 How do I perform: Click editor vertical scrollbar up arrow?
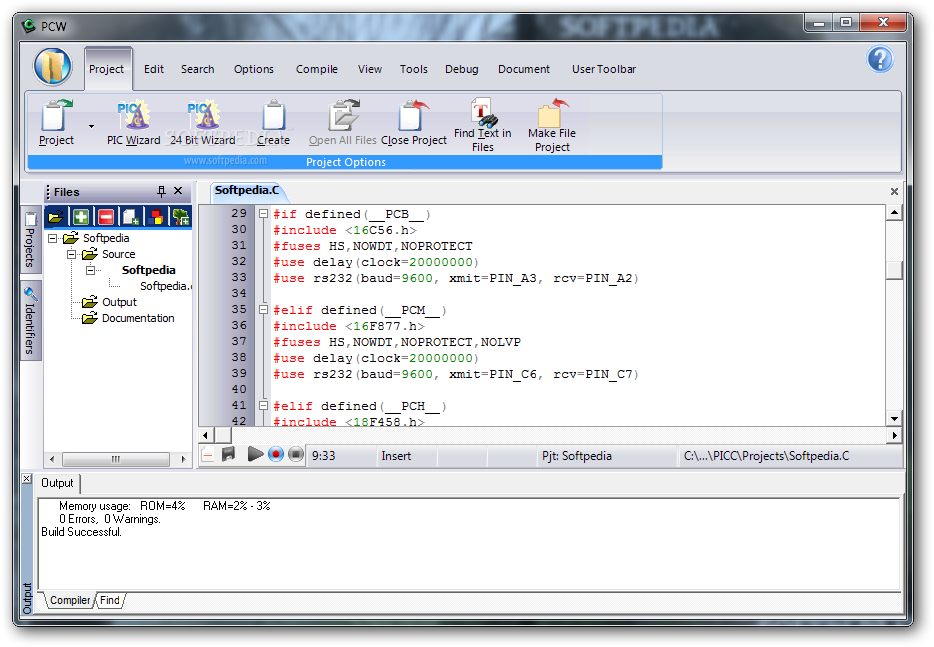894,212
